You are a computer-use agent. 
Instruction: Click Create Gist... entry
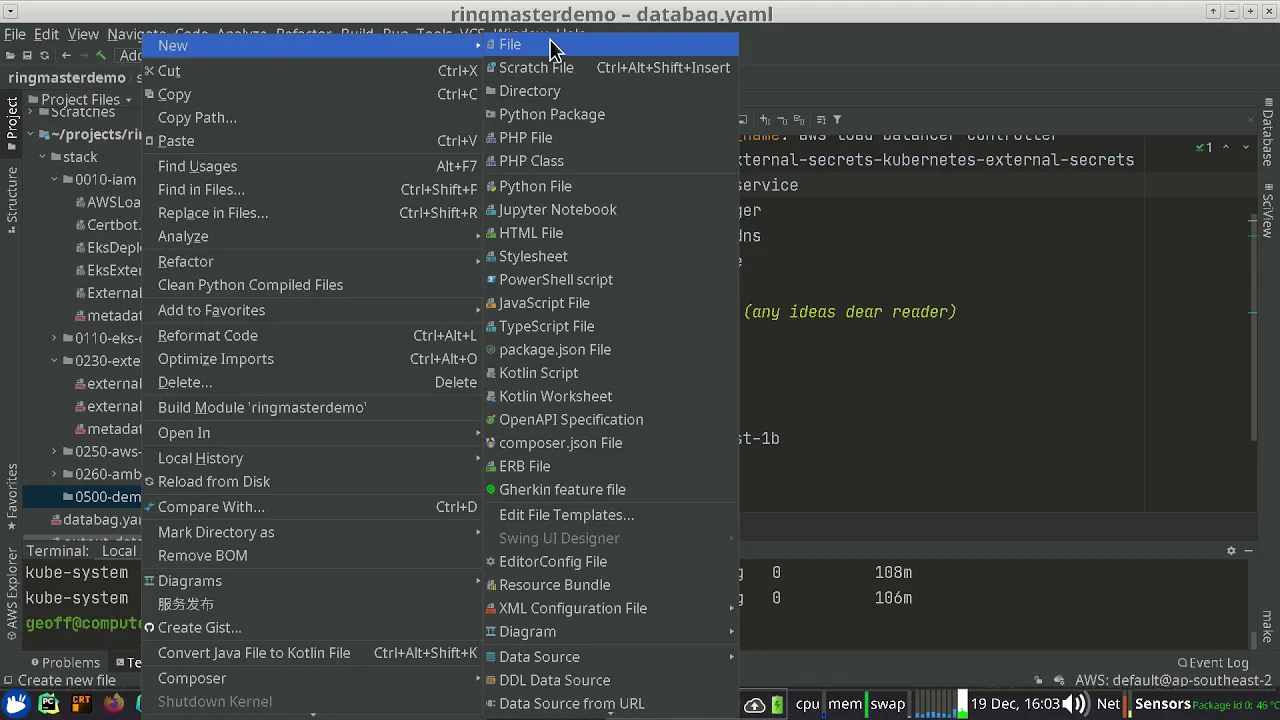313,628
